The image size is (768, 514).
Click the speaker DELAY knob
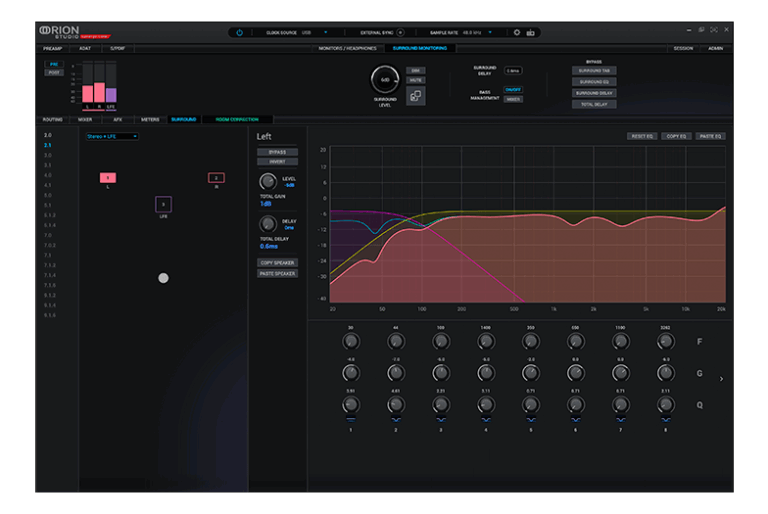267,224
